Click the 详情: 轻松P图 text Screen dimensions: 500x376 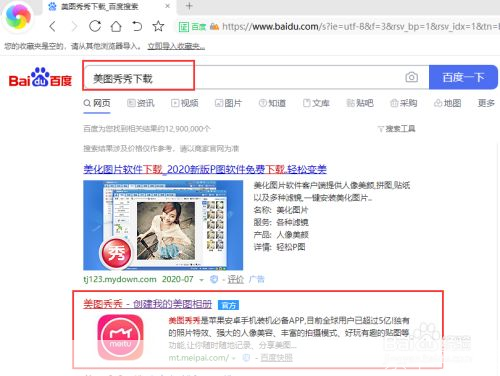point(279,247)
